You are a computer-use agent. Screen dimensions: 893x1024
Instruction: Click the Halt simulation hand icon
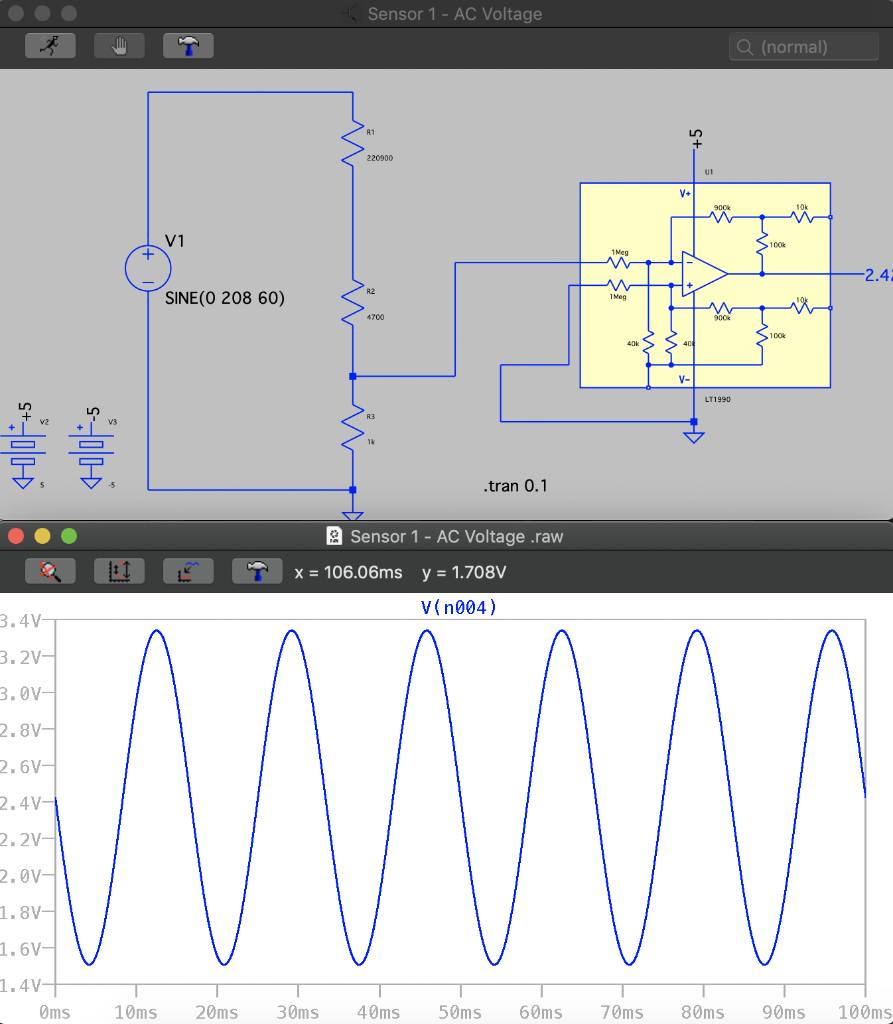119,46
